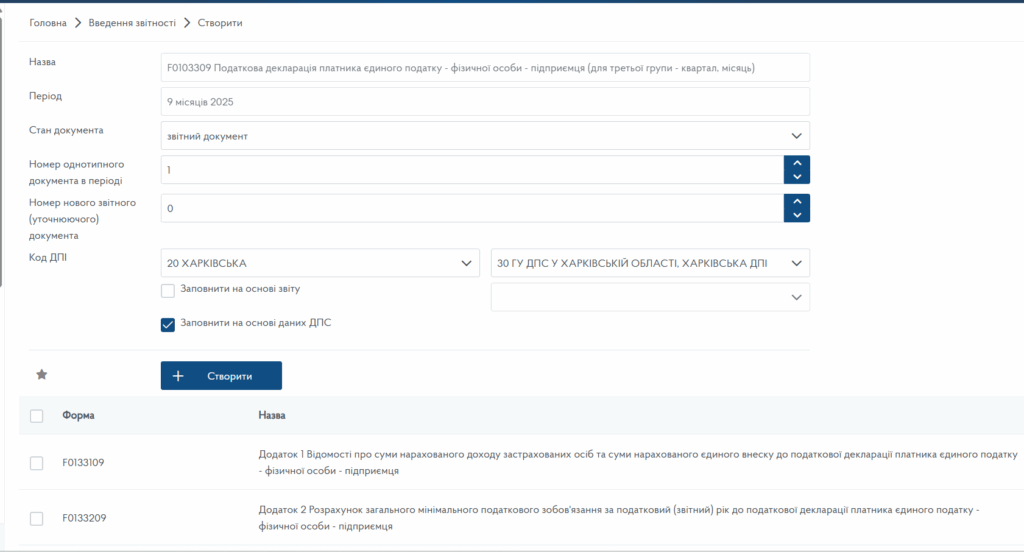Open the 'Стан документа' dropdown
The height and width of the screenshot is (552, 1024).
485,136
